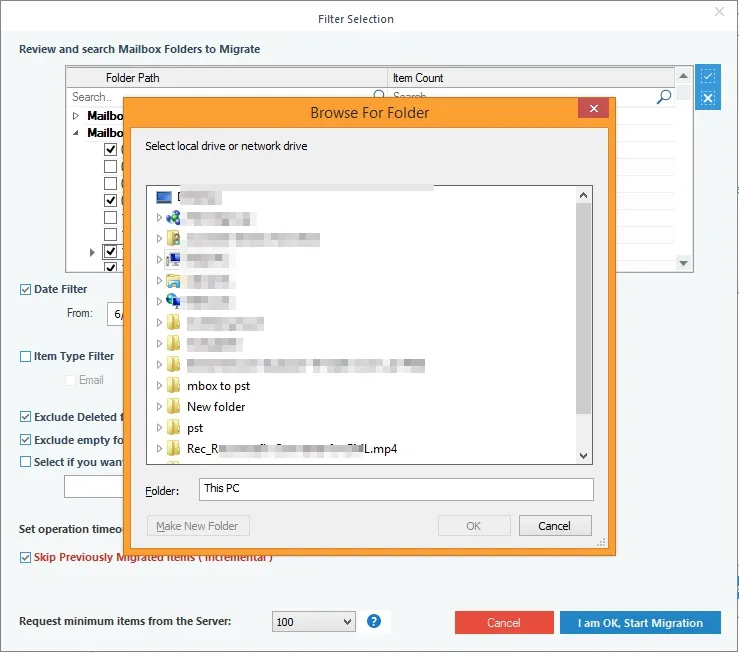Image resolution: width=739 pixels, height=653 pixels.
Task: Click Make New Folder button
Action: [198, 526]
